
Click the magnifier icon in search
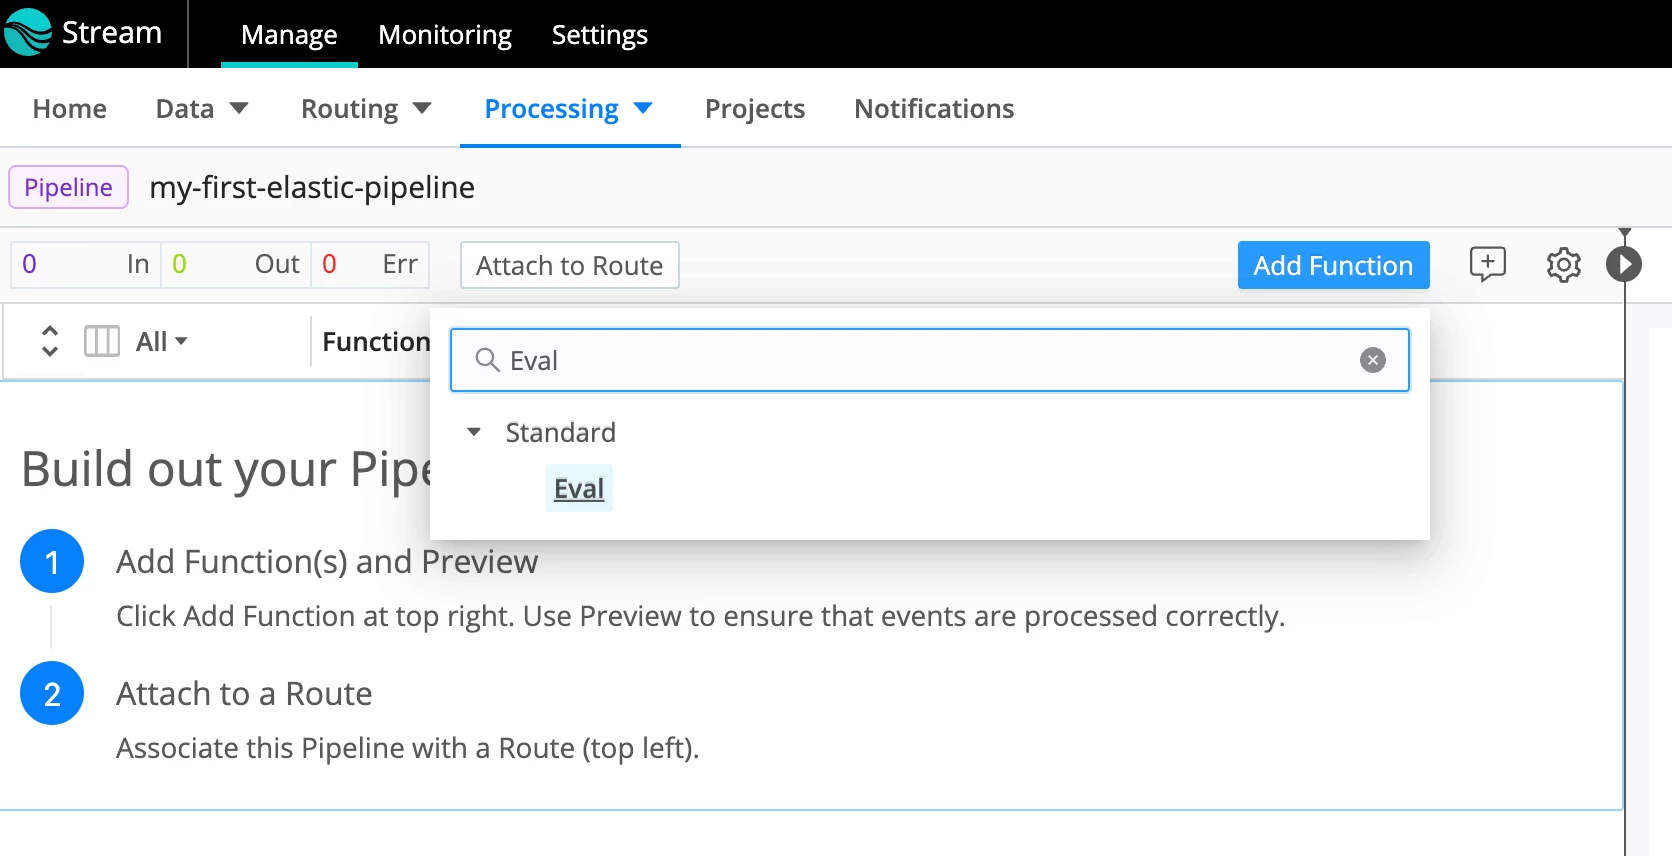pyautogui.click(x=487, y=360)
